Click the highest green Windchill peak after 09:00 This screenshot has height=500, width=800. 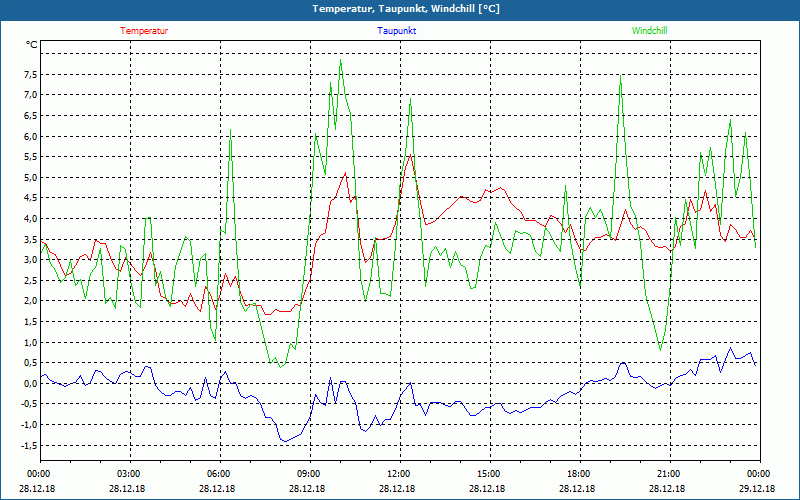click(x=341, y=60)
